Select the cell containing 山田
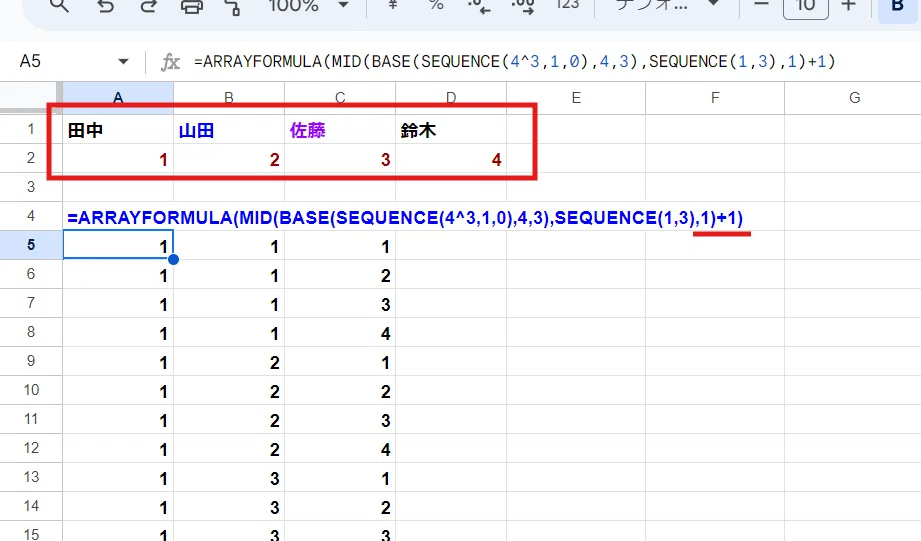 coord(229,129)
